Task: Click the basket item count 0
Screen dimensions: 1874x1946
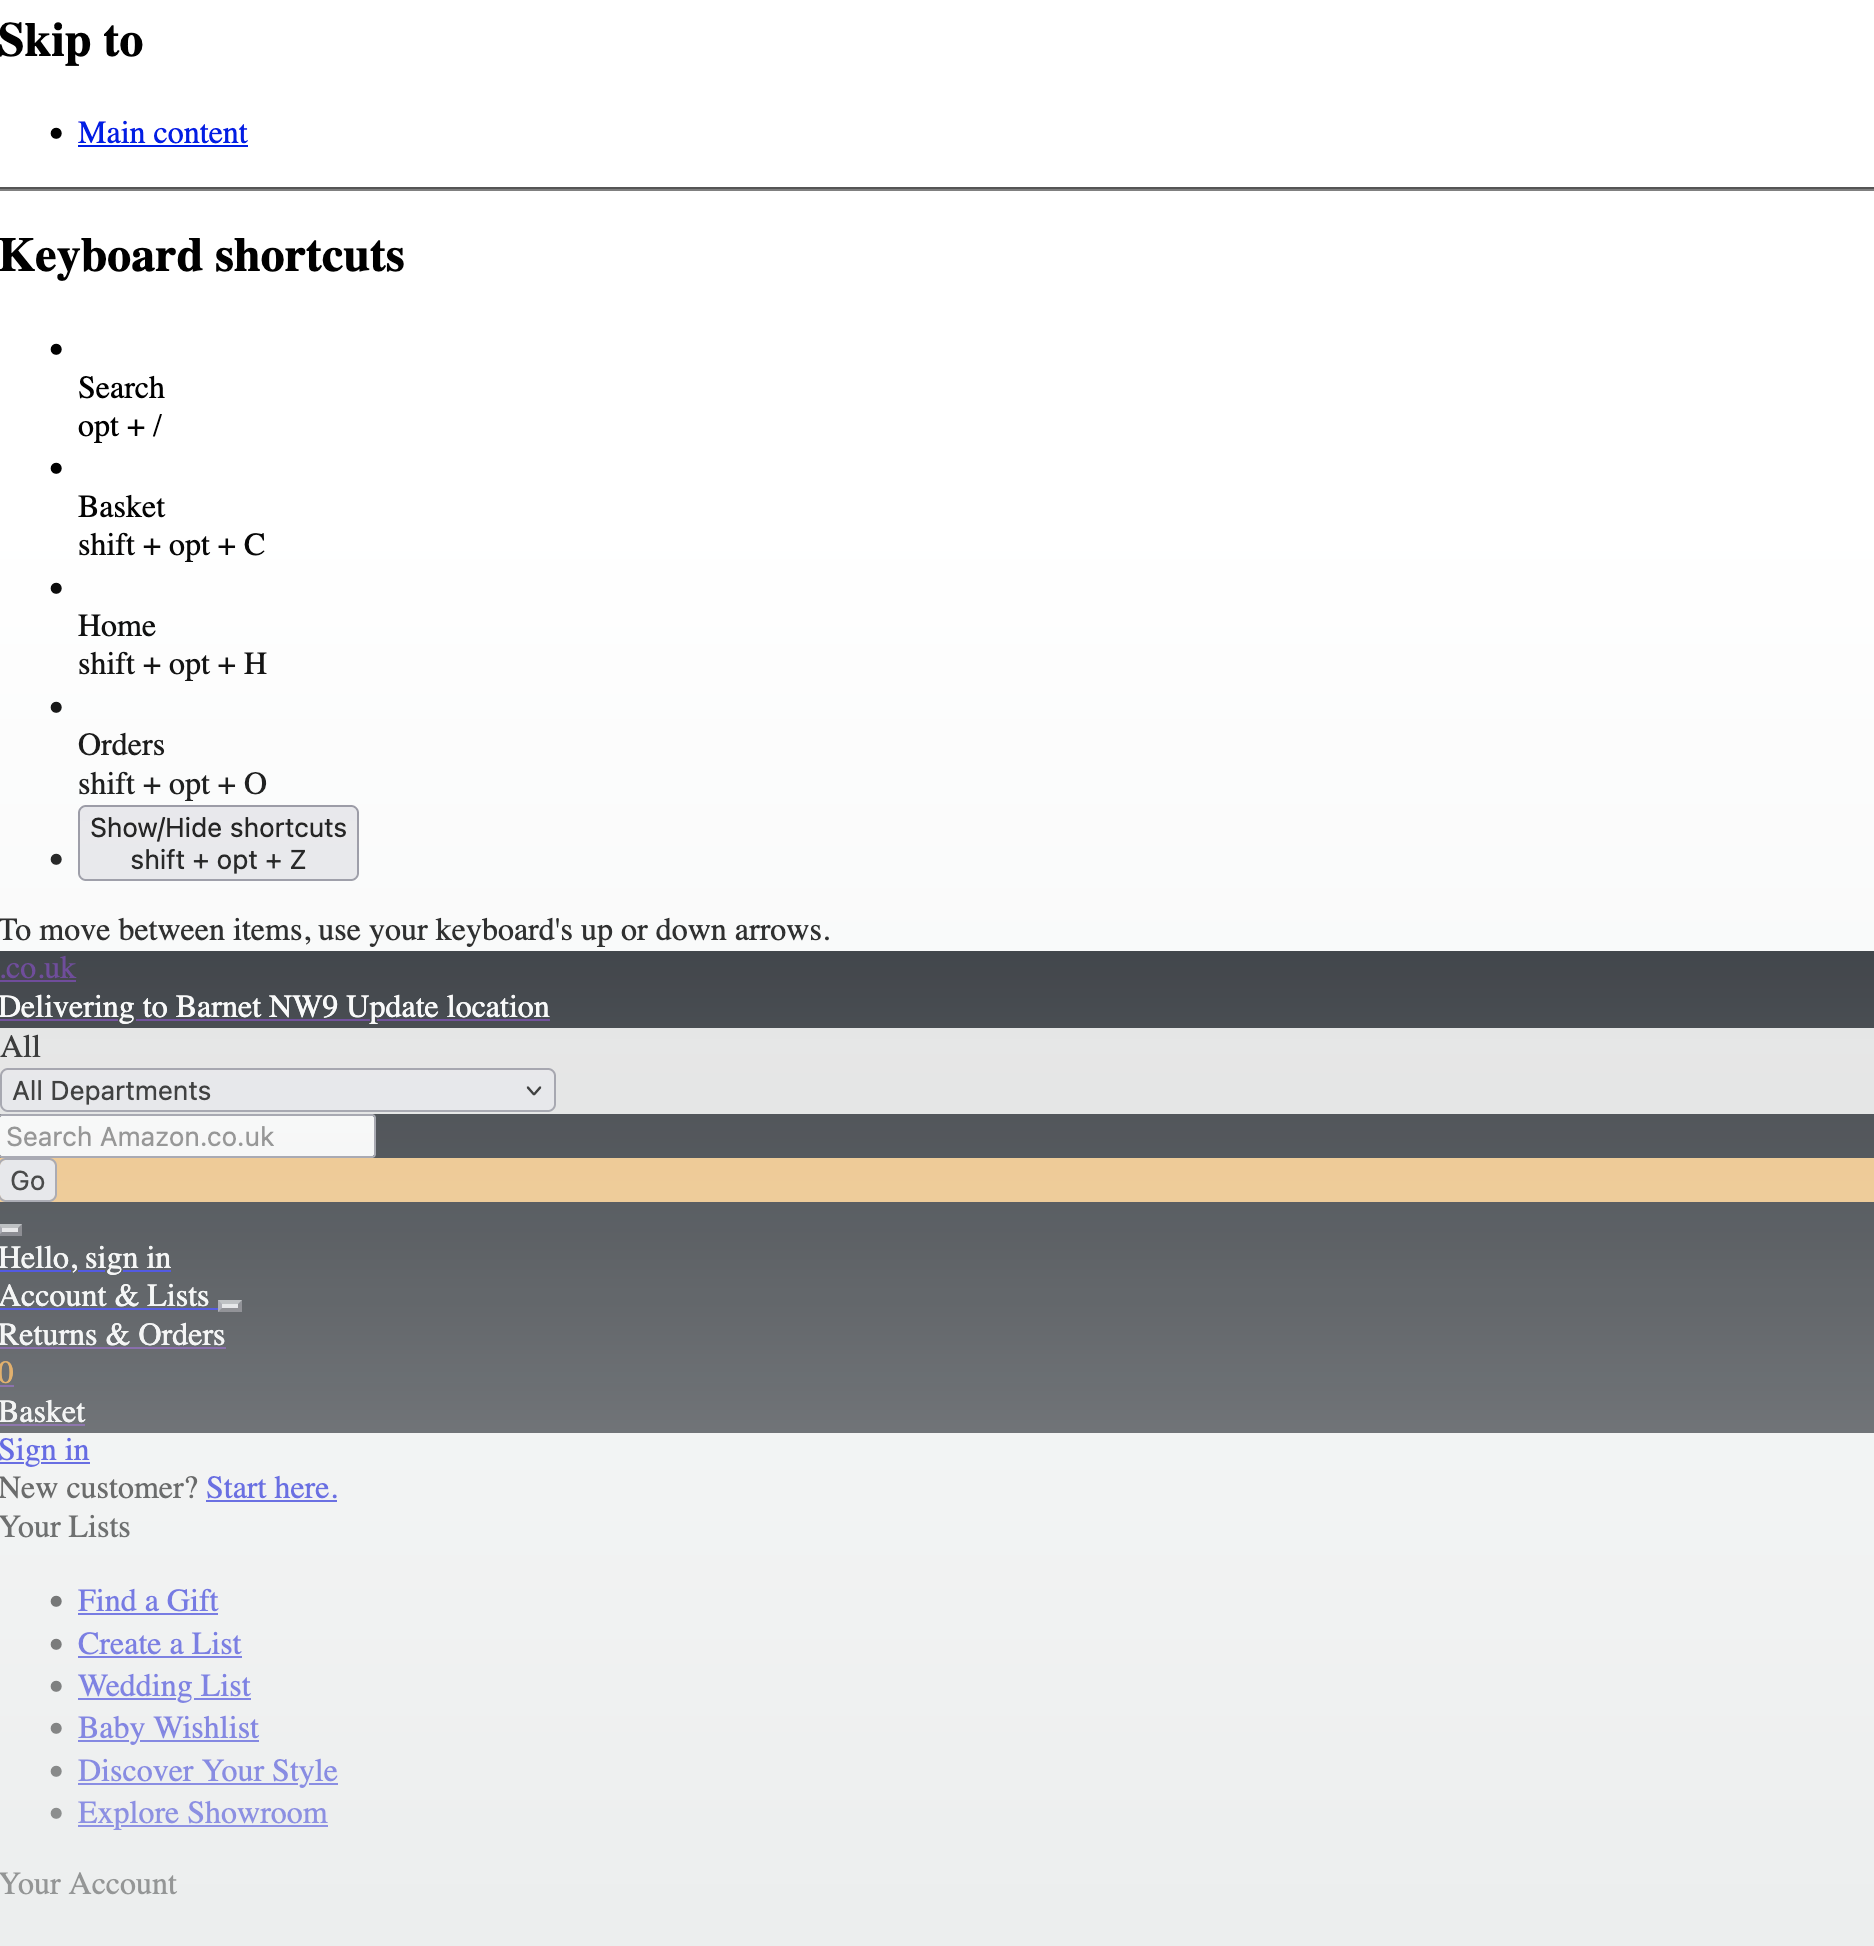Action: coord(7,1373)
